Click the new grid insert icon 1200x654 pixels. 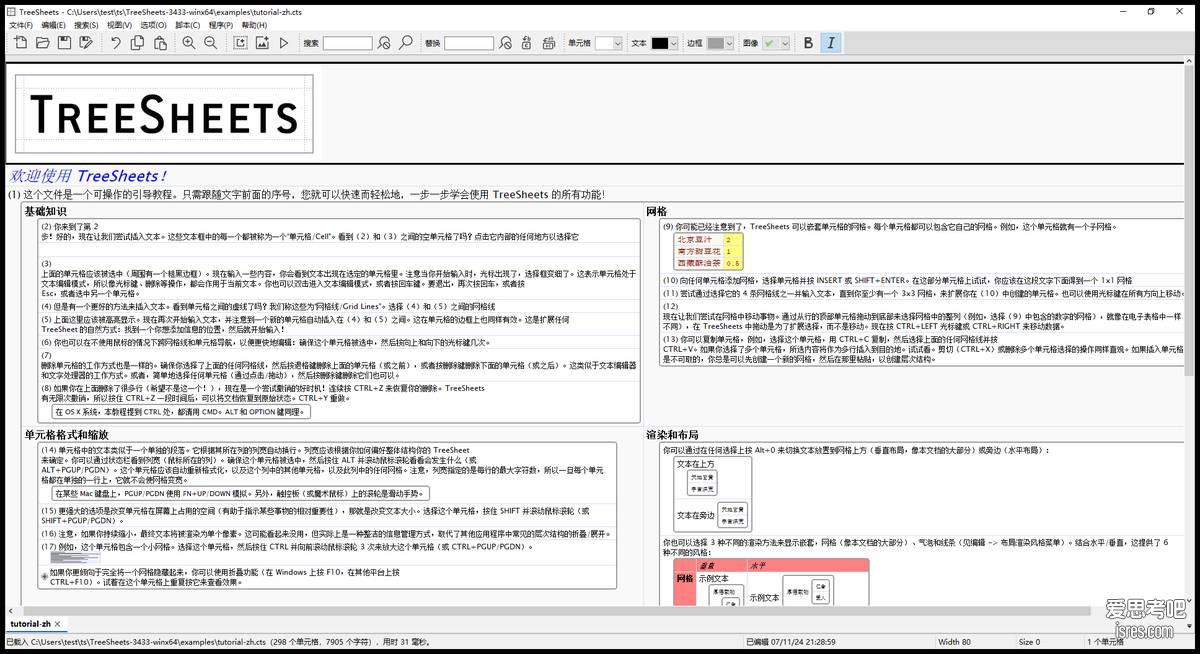coord(240,43)
